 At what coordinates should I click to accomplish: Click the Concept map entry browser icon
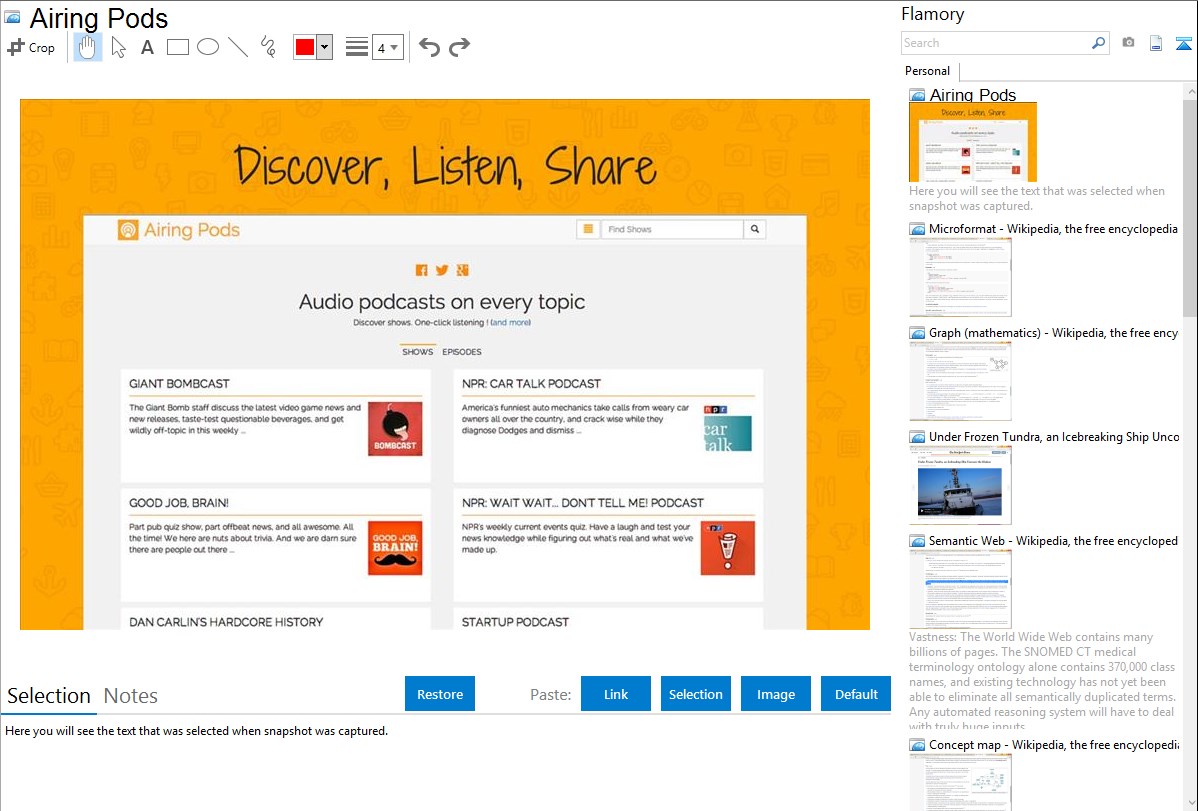pyautogui.click(x=917, y=745)
